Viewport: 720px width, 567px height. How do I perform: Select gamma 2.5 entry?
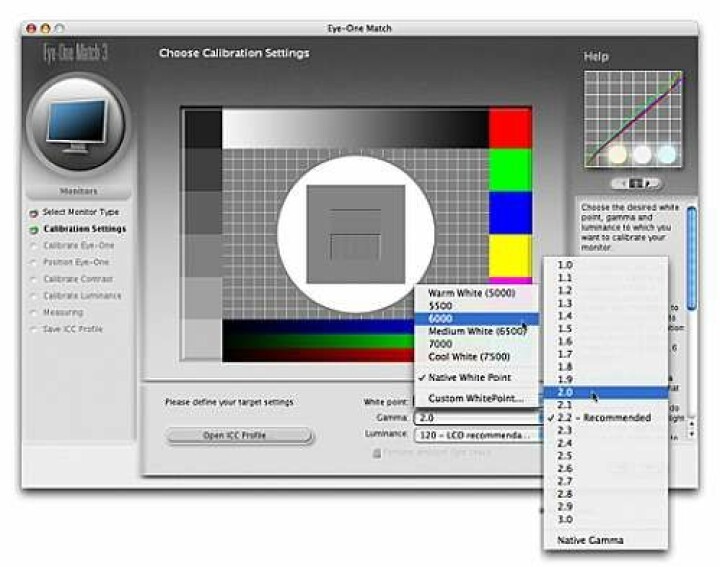pyautogui.click(x=606, y=456)
